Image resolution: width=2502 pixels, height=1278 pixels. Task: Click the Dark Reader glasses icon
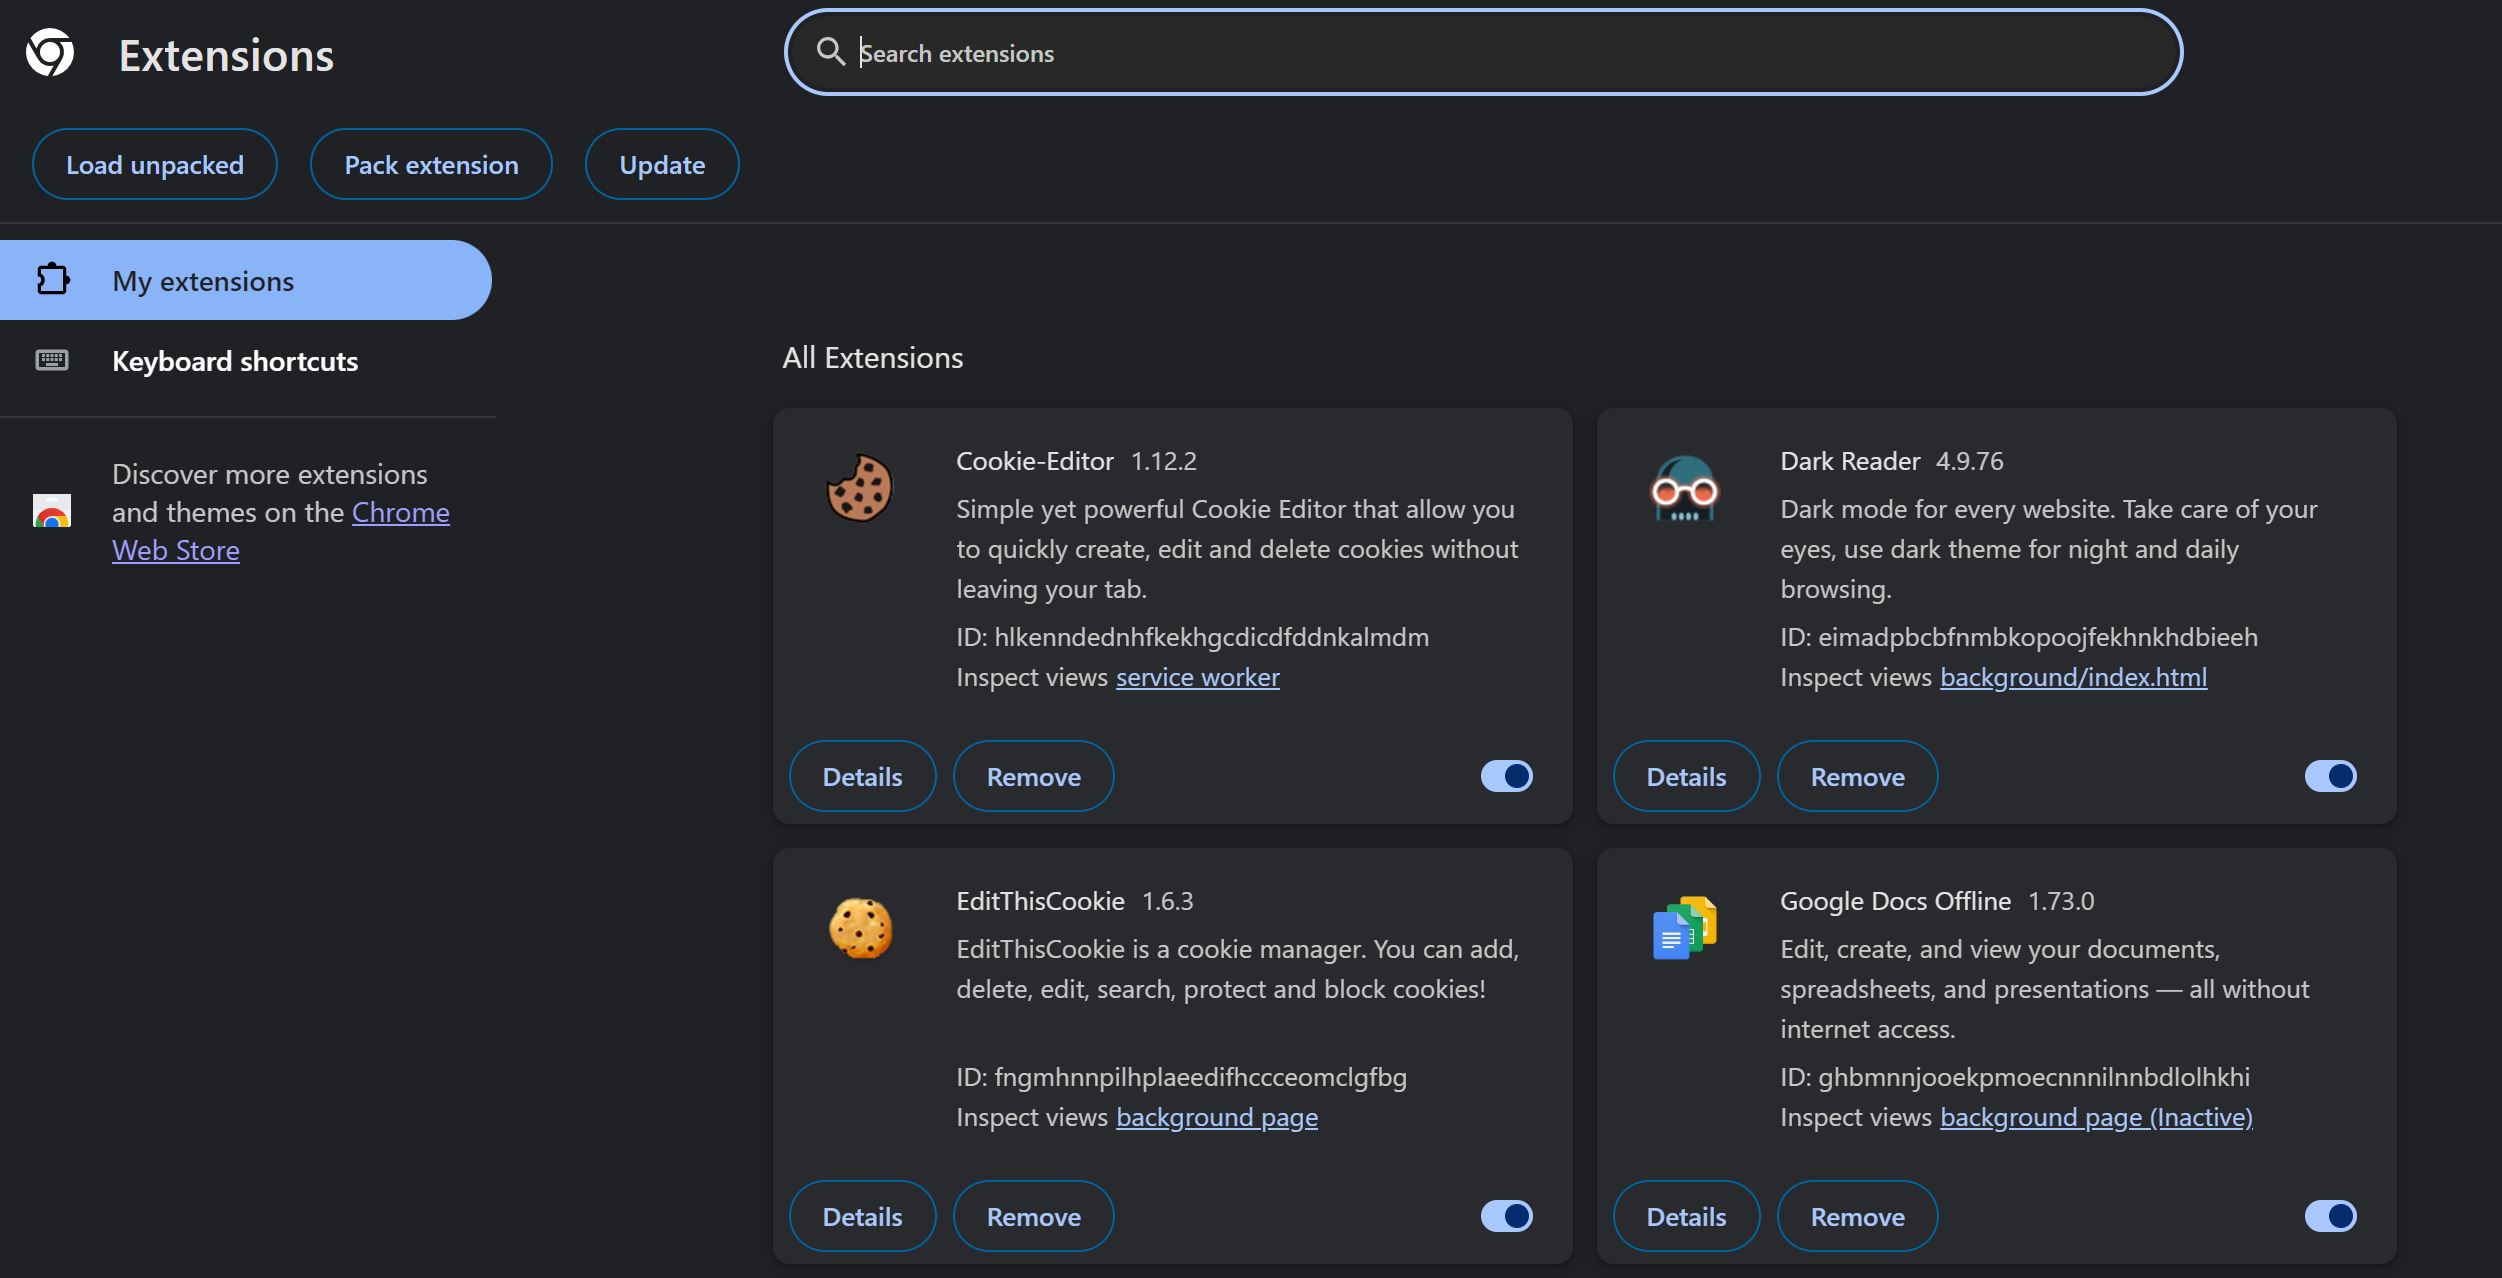click(x=1684, y=489)
